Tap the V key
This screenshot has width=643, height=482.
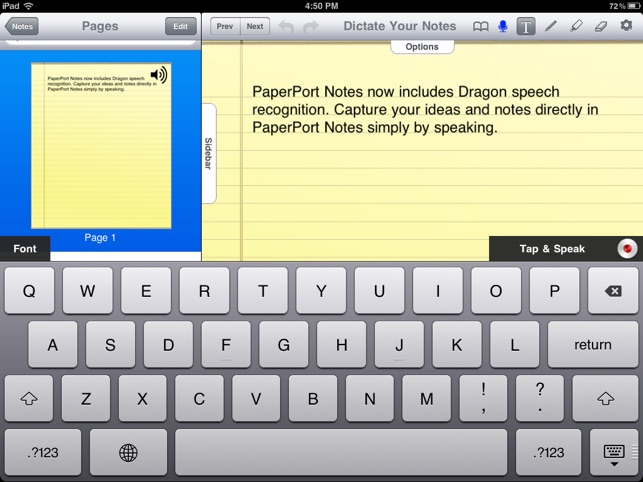click(256, 398)
